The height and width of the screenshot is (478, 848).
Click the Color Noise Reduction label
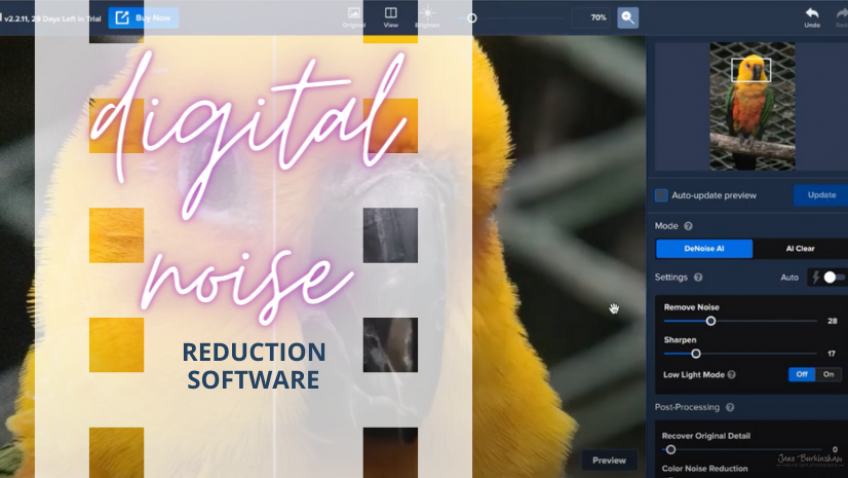(704, 469)
